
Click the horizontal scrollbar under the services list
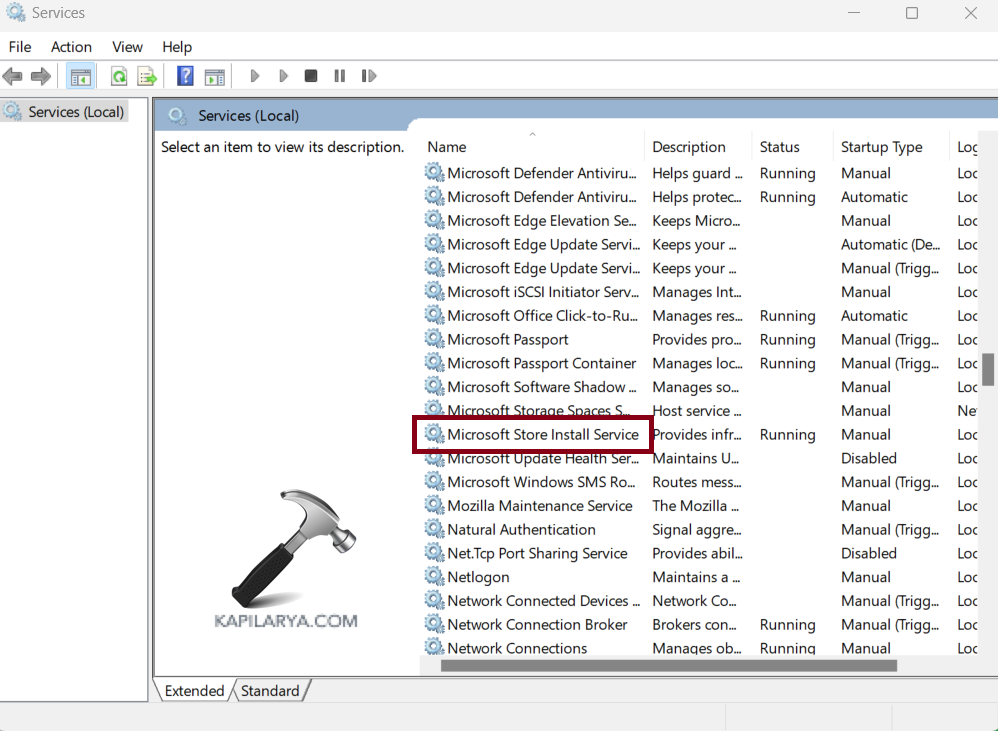(x=668, y=665)
